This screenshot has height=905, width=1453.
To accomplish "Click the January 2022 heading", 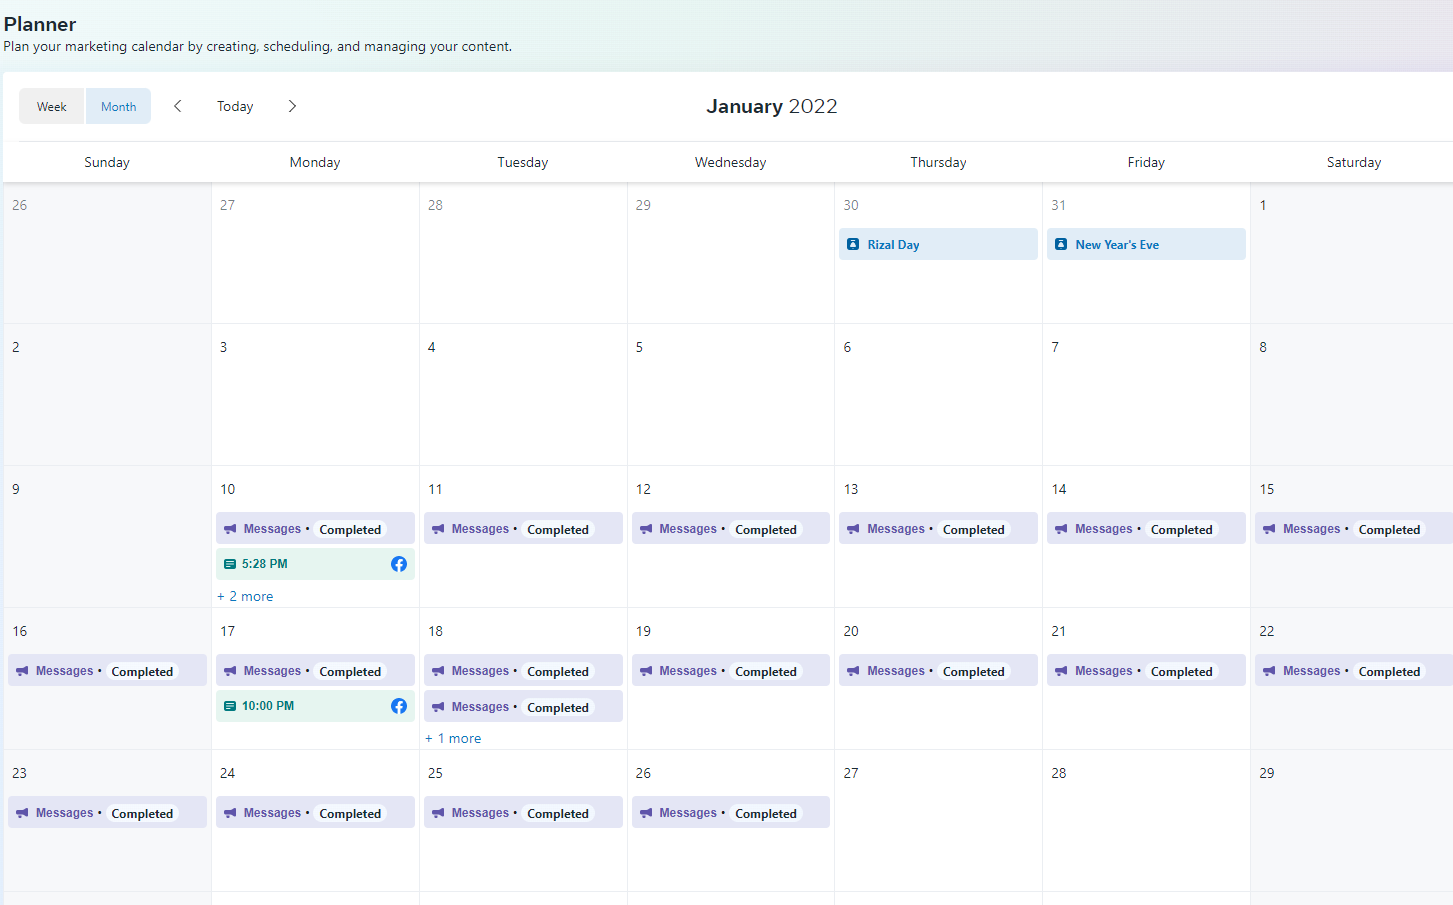I will coord(772,106).
